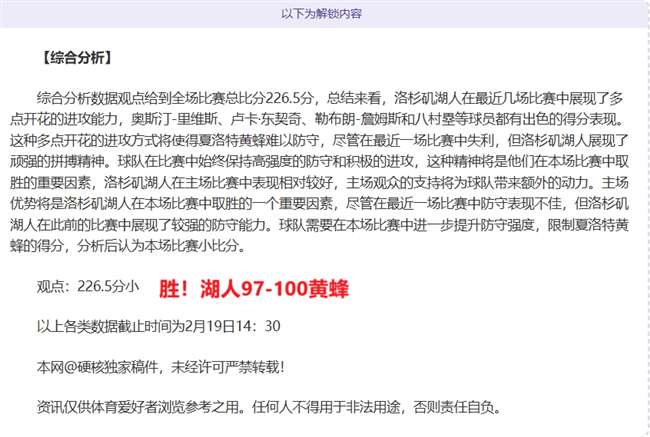Click paragraph line starting 优势将是洛杉矶湖人

[x=319, y=204]
